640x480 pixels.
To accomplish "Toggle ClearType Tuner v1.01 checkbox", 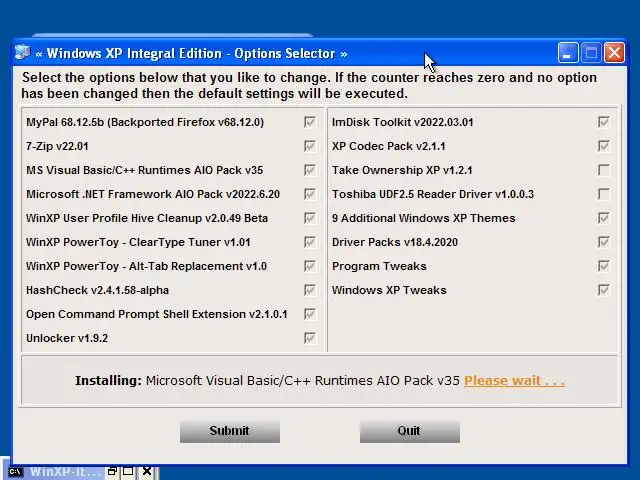I will click(x=310, y=242).
